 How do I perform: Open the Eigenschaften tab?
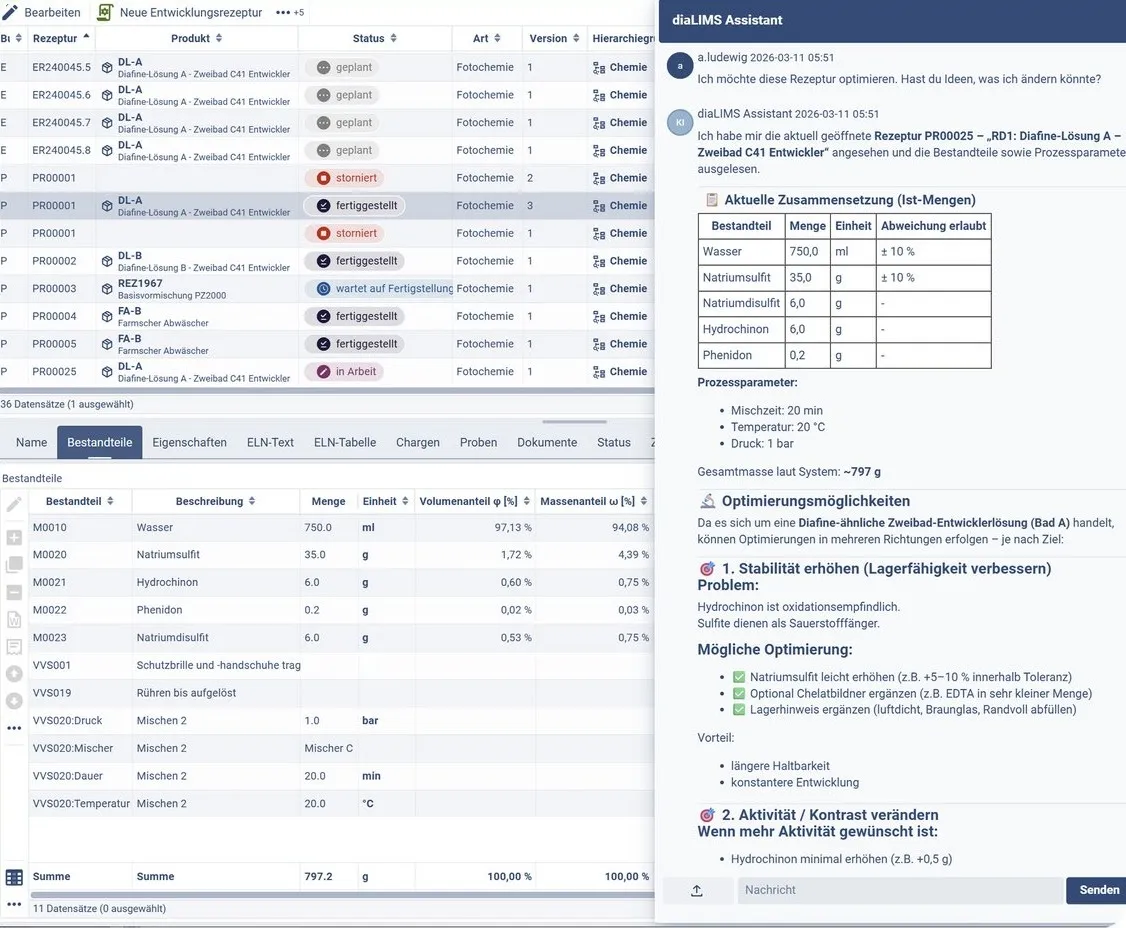click(x=190, y=442)
